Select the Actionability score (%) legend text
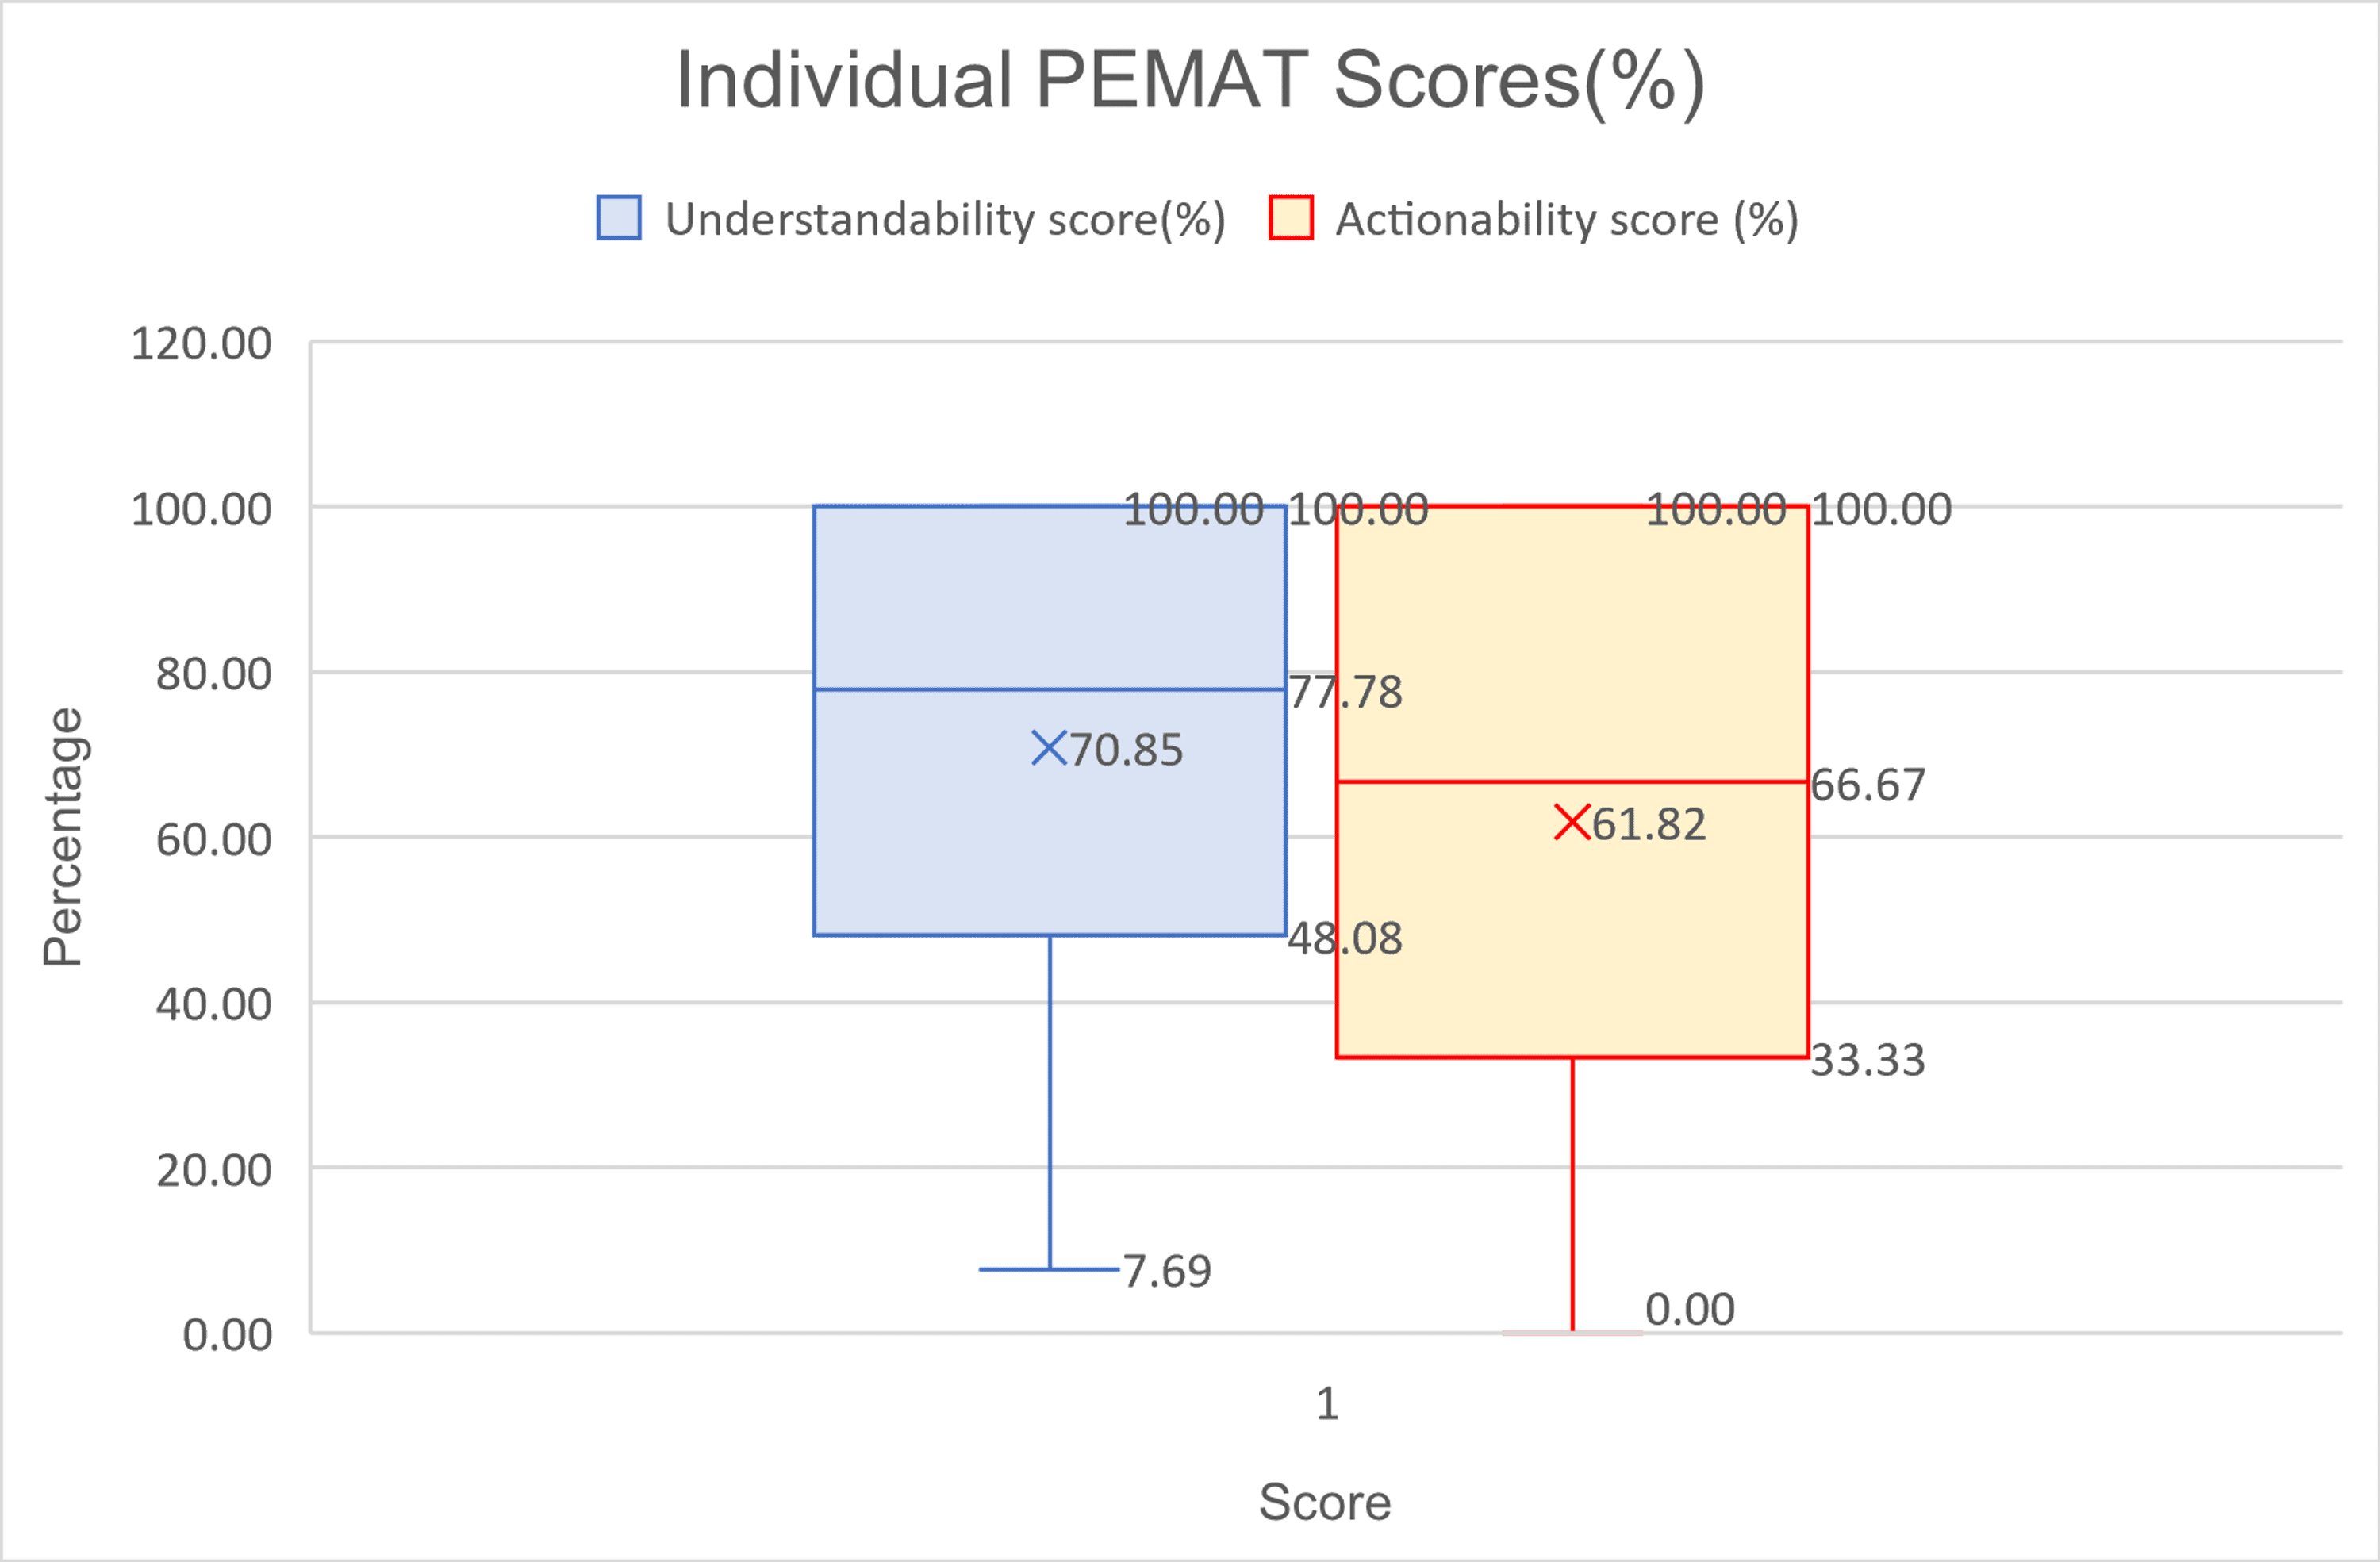The height and width of the screenshot is (1562, 2380). [1567, 219]
